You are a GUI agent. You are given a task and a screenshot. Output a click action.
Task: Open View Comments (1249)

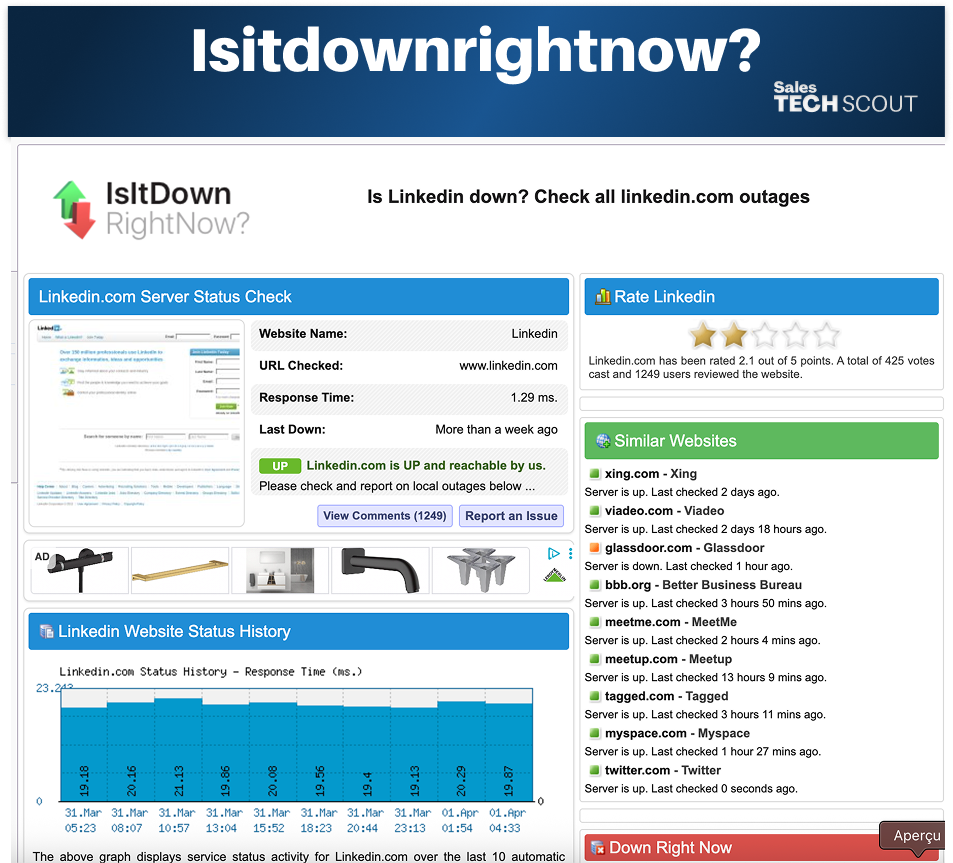click(385, 516)
